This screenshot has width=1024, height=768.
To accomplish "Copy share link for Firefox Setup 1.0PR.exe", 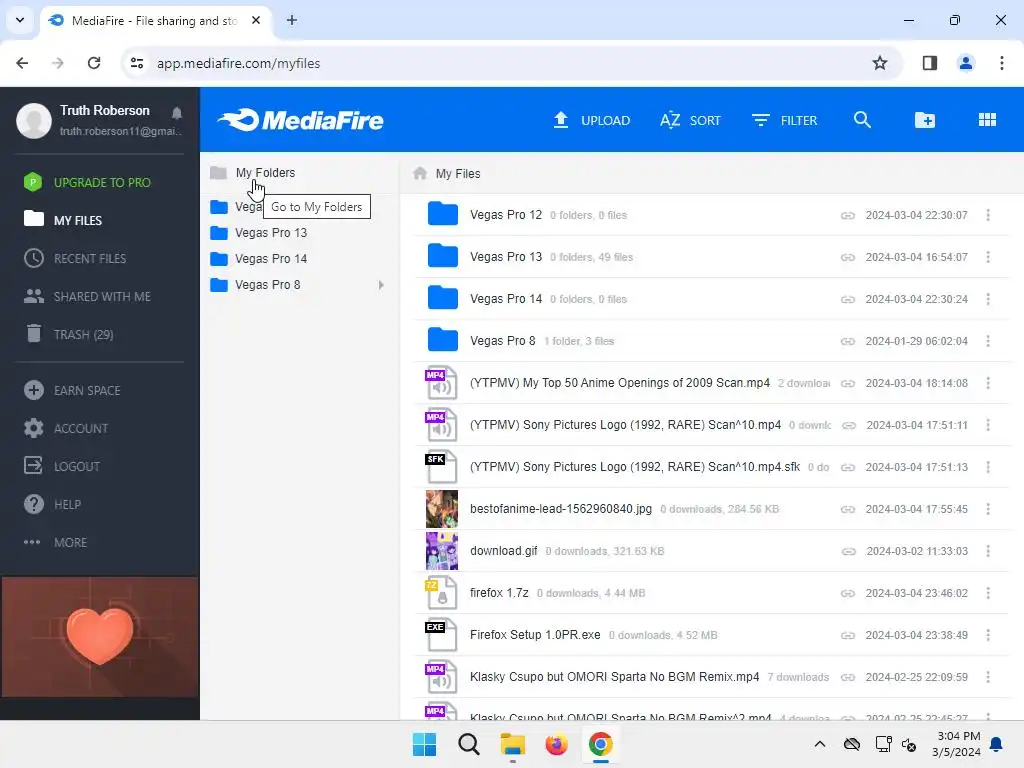I will pyautogui.click(x=848, y=635).
